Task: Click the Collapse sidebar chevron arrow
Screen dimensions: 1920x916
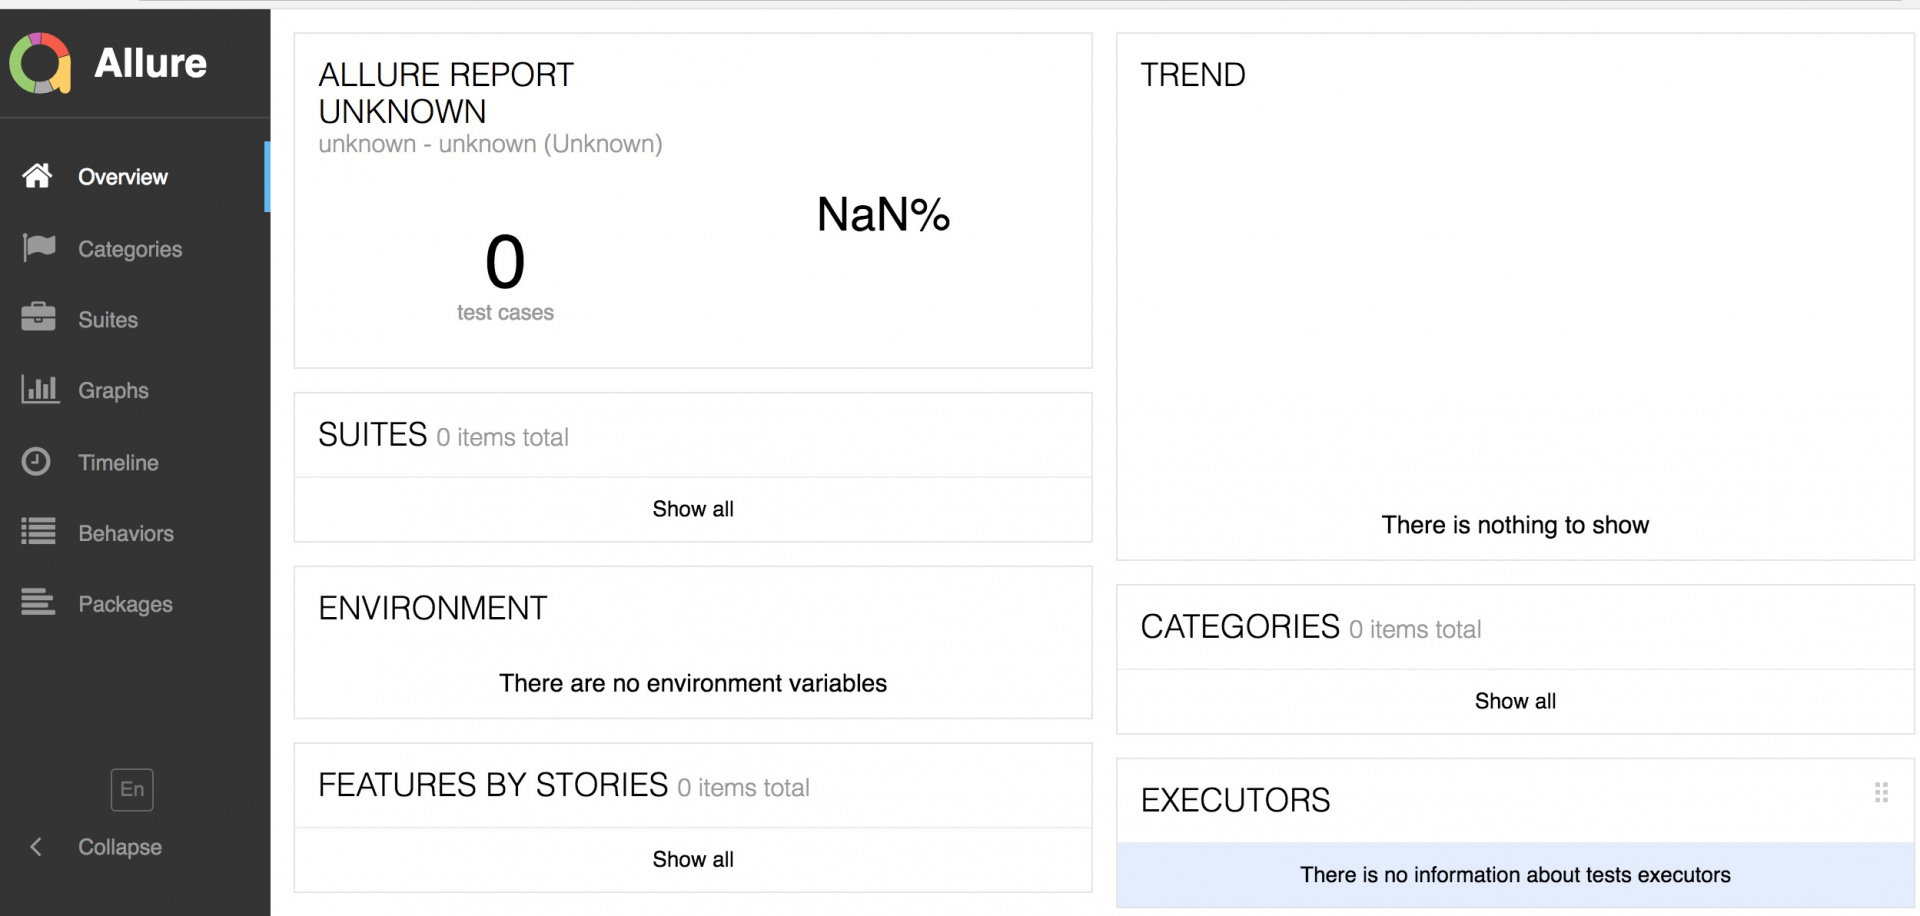Action: tap(35, 847)
